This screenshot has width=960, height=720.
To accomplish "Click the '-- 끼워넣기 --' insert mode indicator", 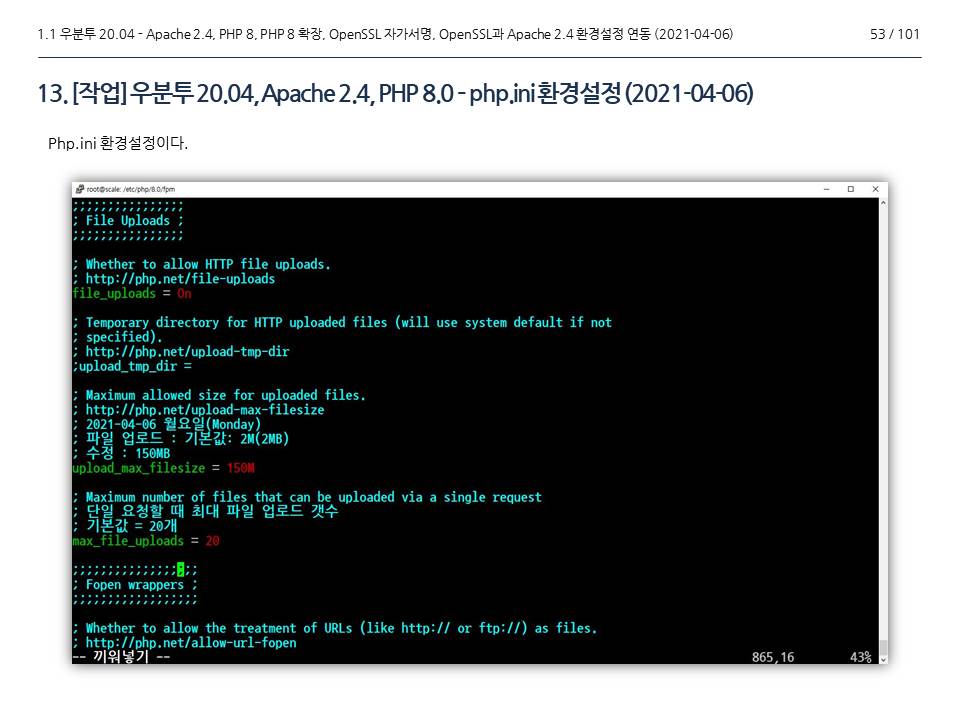I will 121,657.
